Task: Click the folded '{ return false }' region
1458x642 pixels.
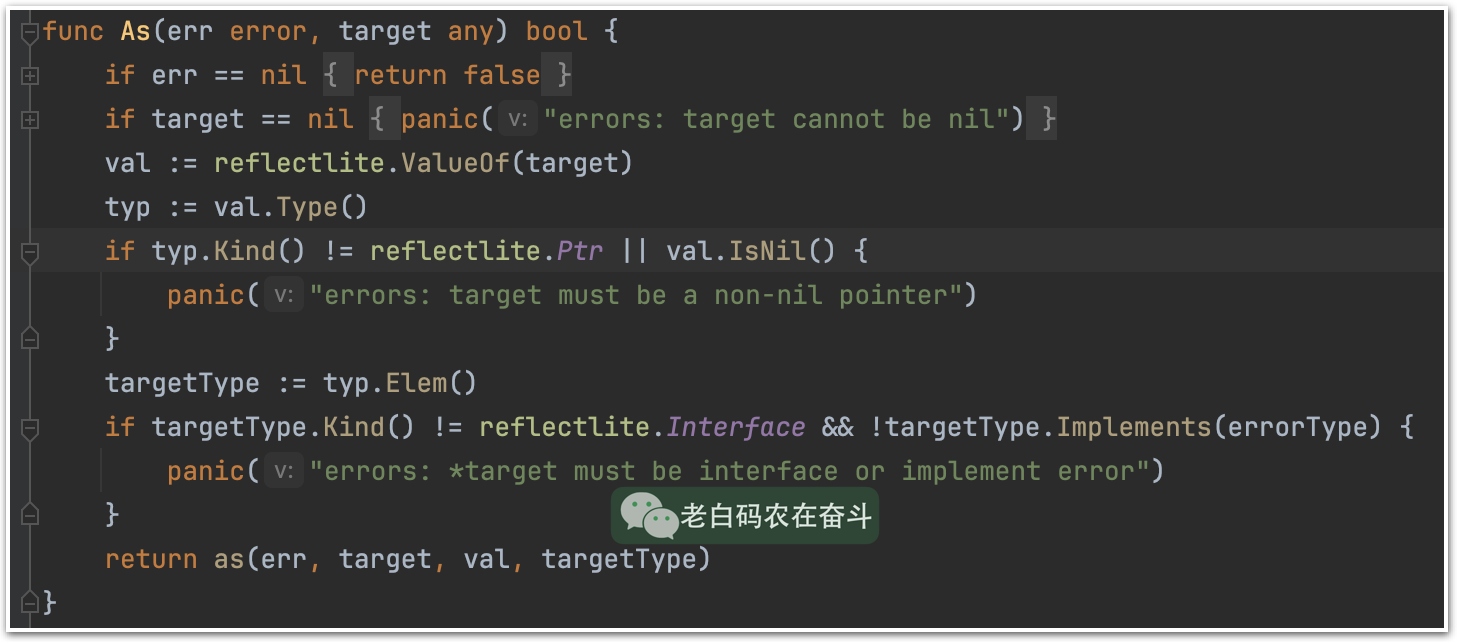Action: 448,75
